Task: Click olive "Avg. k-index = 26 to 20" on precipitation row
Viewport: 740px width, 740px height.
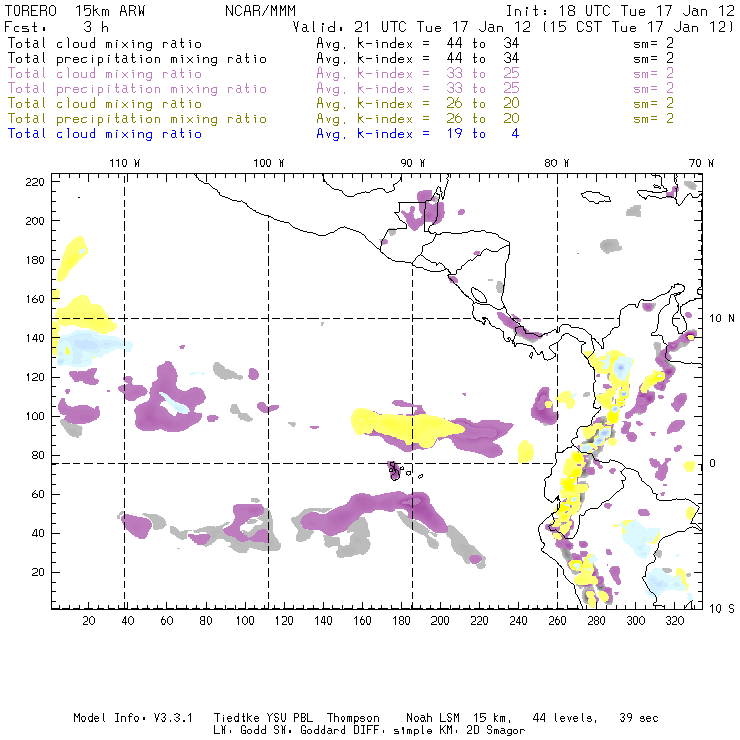Action: pyautogui.click(x=418, y=119)
